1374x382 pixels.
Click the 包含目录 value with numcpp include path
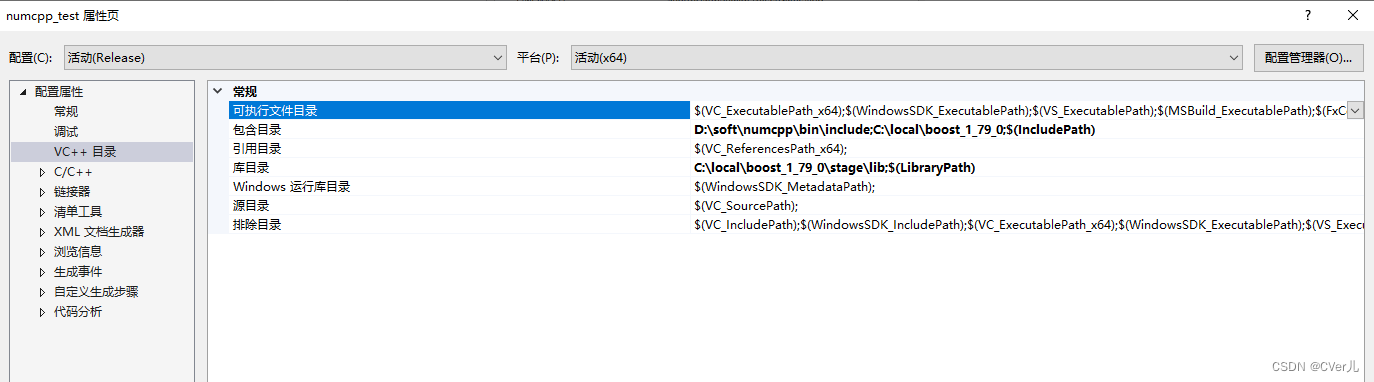pos(894,130)
